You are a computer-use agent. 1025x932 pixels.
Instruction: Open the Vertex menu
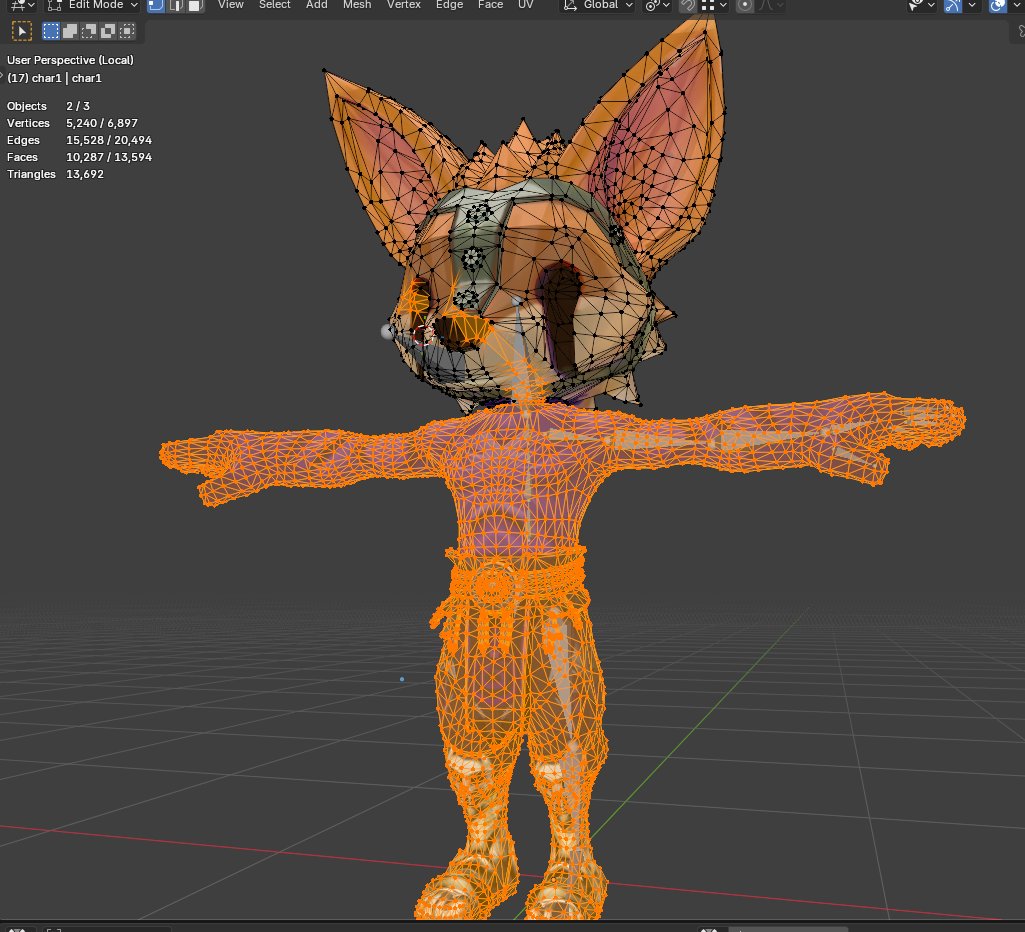[403, 5]
